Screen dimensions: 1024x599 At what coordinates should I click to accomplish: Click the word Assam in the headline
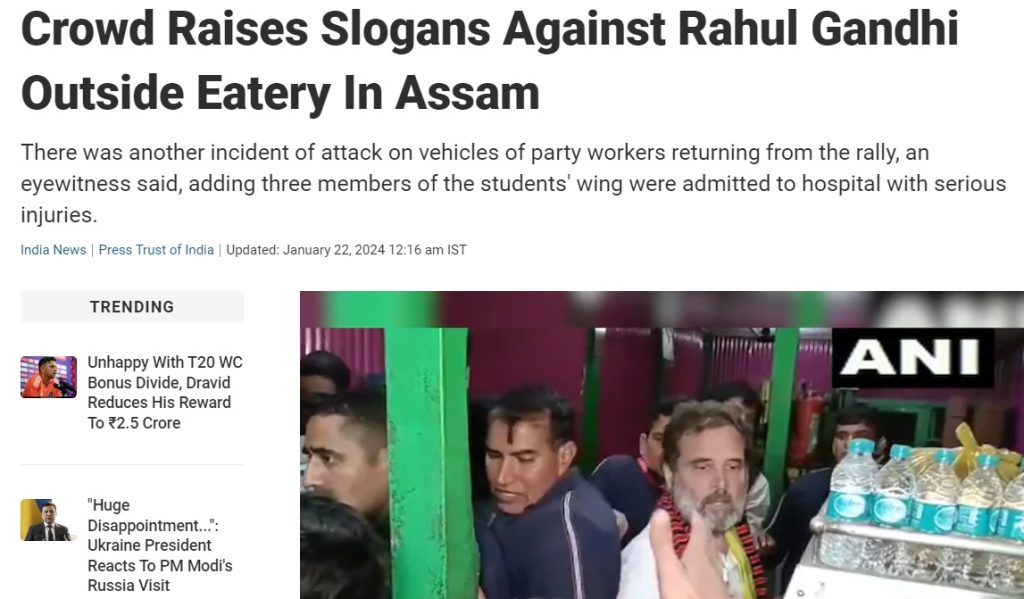click(x=468, y=93)
